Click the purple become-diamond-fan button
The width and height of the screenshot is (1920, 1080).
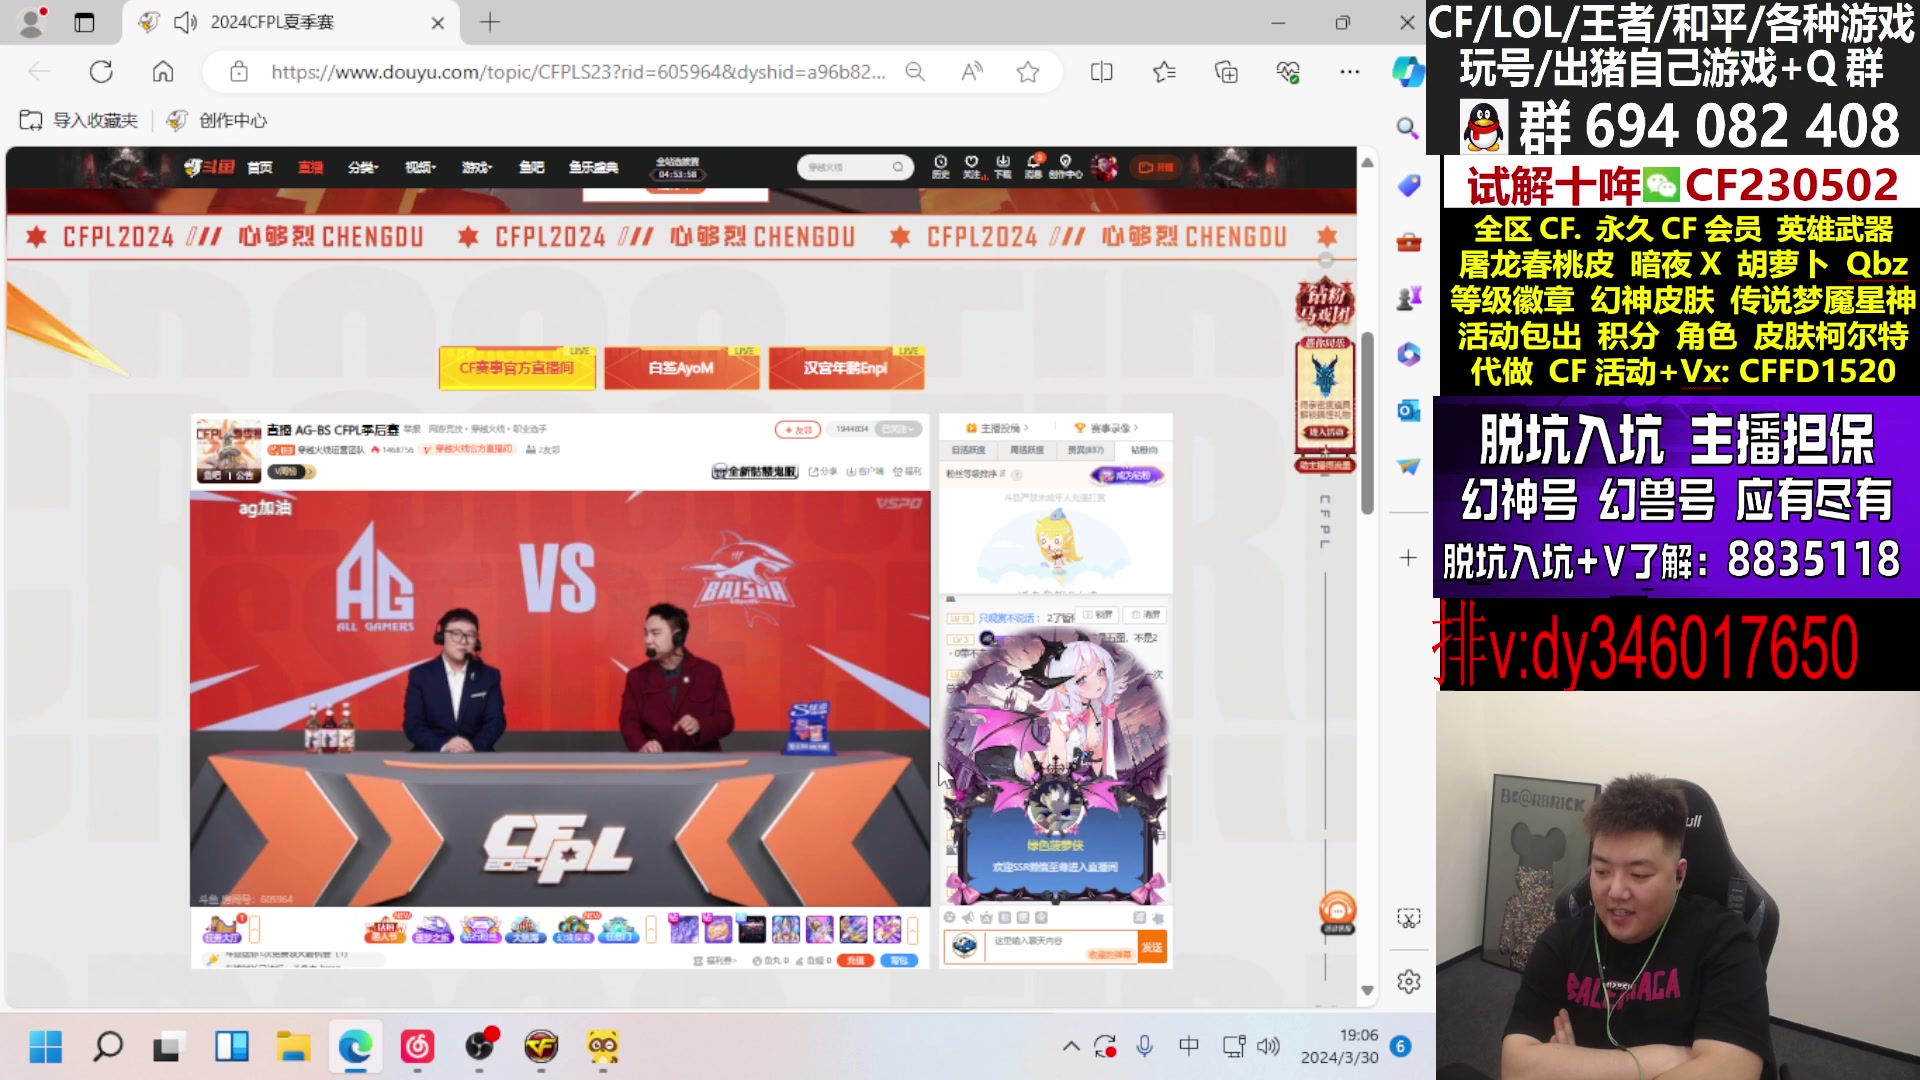tap(1128, 475)
